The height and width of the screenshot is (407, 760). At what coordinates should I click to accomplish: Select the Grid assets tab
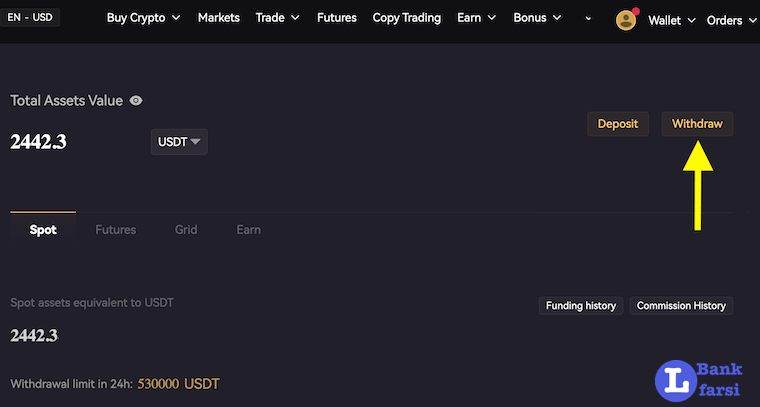186,230
